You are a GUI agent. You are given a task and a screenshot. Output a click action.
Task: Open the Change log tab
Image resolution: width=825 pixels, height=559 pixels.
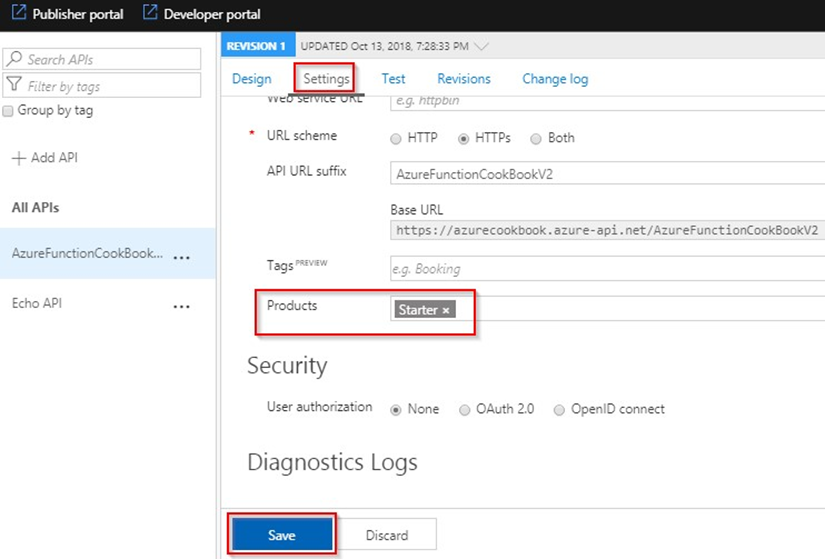click(555, 78)
